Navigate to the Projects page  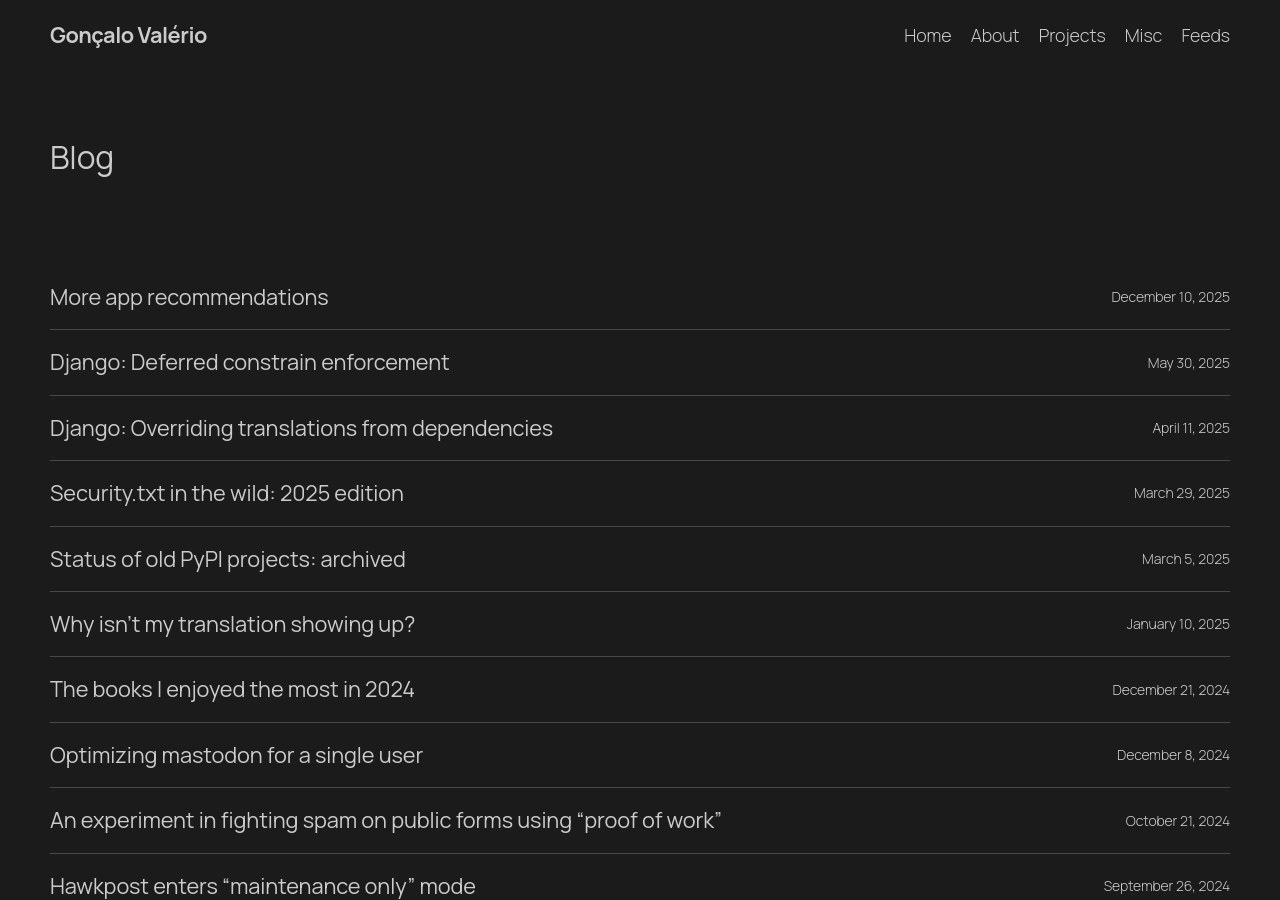click(1071, 36)
